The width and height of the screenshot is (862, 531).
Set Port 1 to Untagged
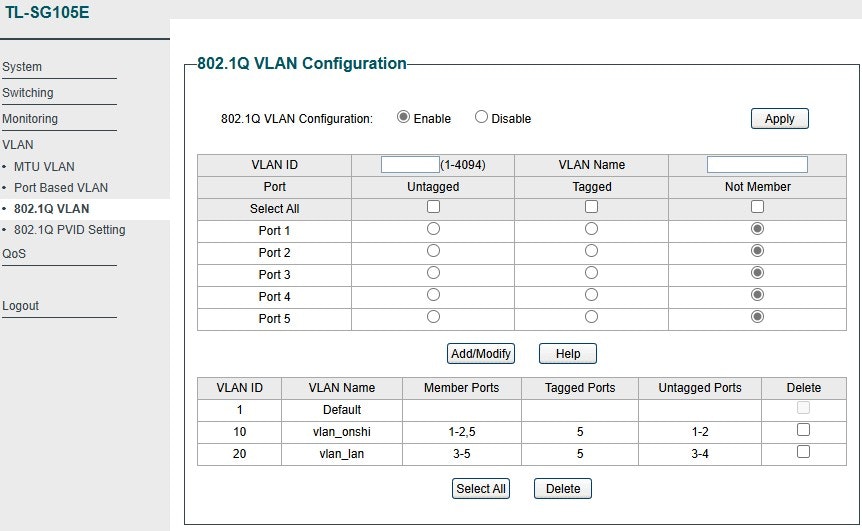433,229
